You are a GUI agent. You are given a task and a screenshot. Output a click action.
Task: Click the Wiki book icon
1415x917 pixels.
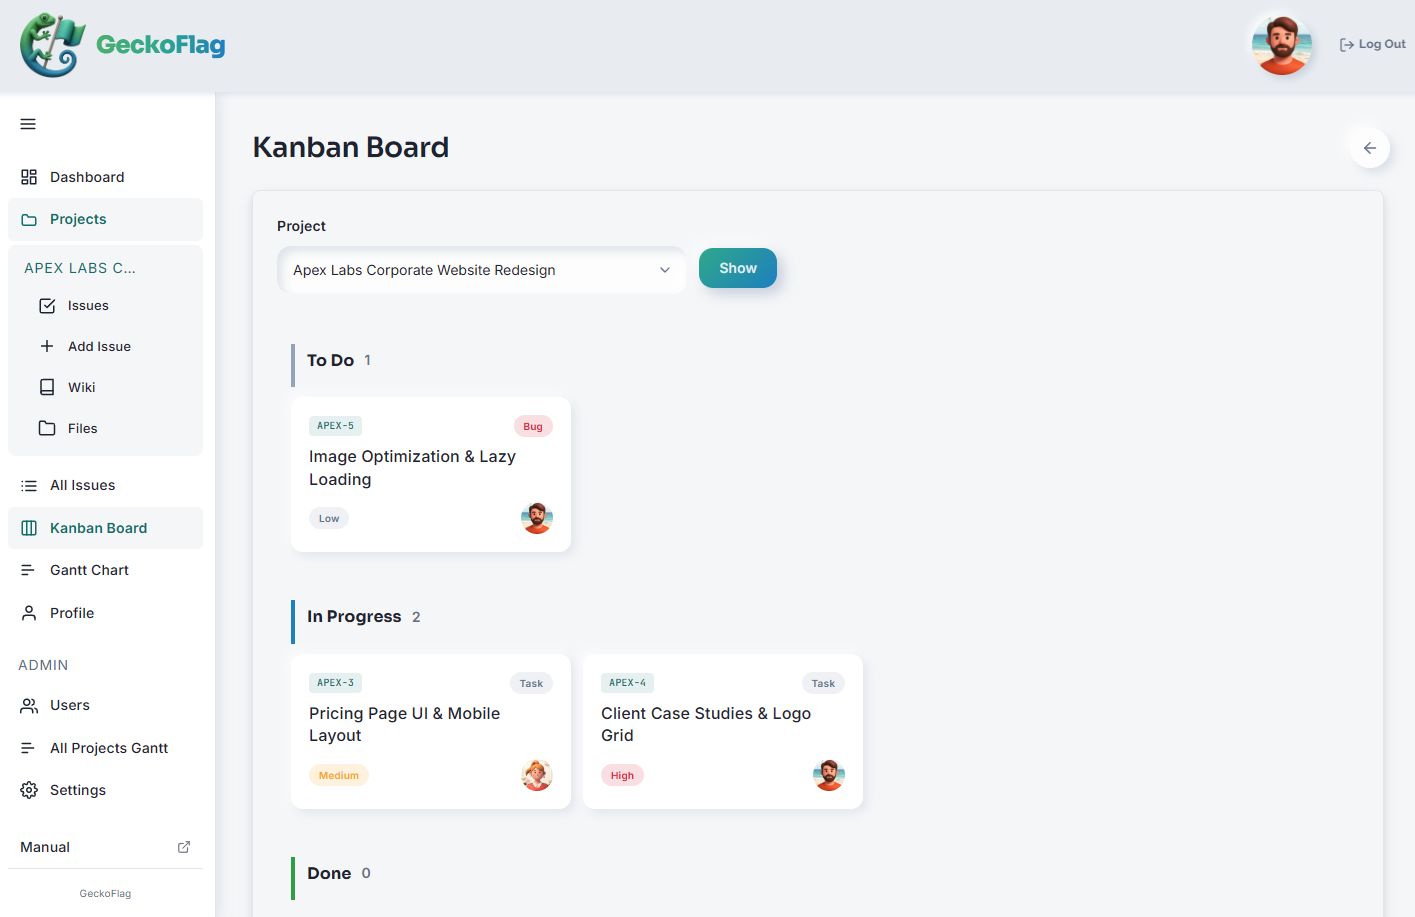click(x=47, y=387)
